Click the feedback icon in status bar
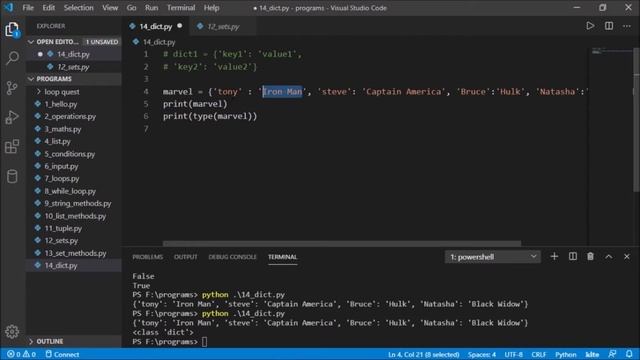The width and height of the screenshot is (640, 360). click(612, 354)
